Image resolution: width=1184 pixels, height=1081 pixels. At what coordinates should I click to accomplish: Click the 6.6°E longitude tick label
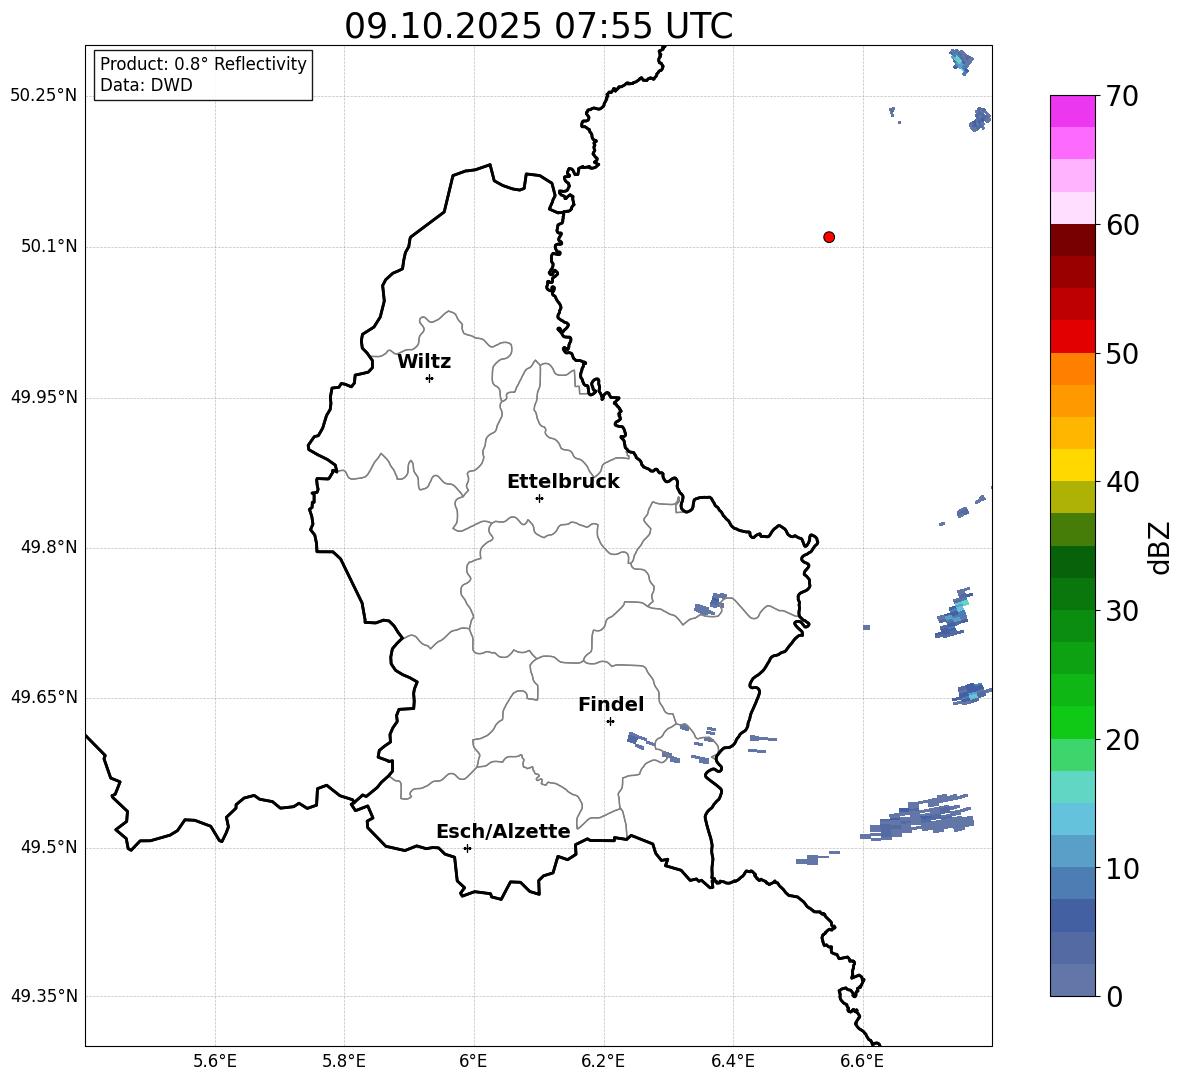862,1061
